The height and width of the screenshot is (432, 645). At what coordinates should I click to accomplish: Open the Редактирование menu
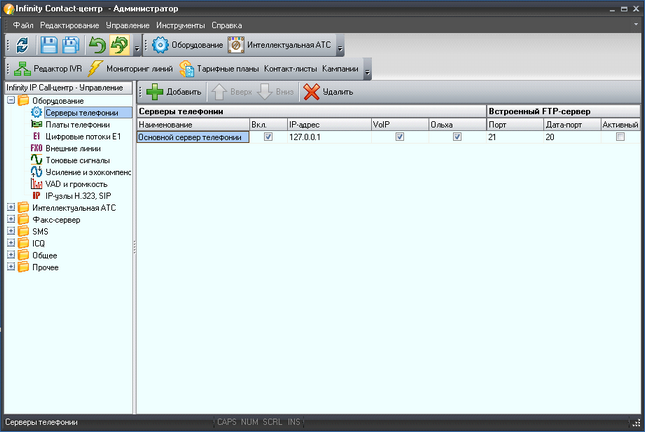tap(70, 26)
